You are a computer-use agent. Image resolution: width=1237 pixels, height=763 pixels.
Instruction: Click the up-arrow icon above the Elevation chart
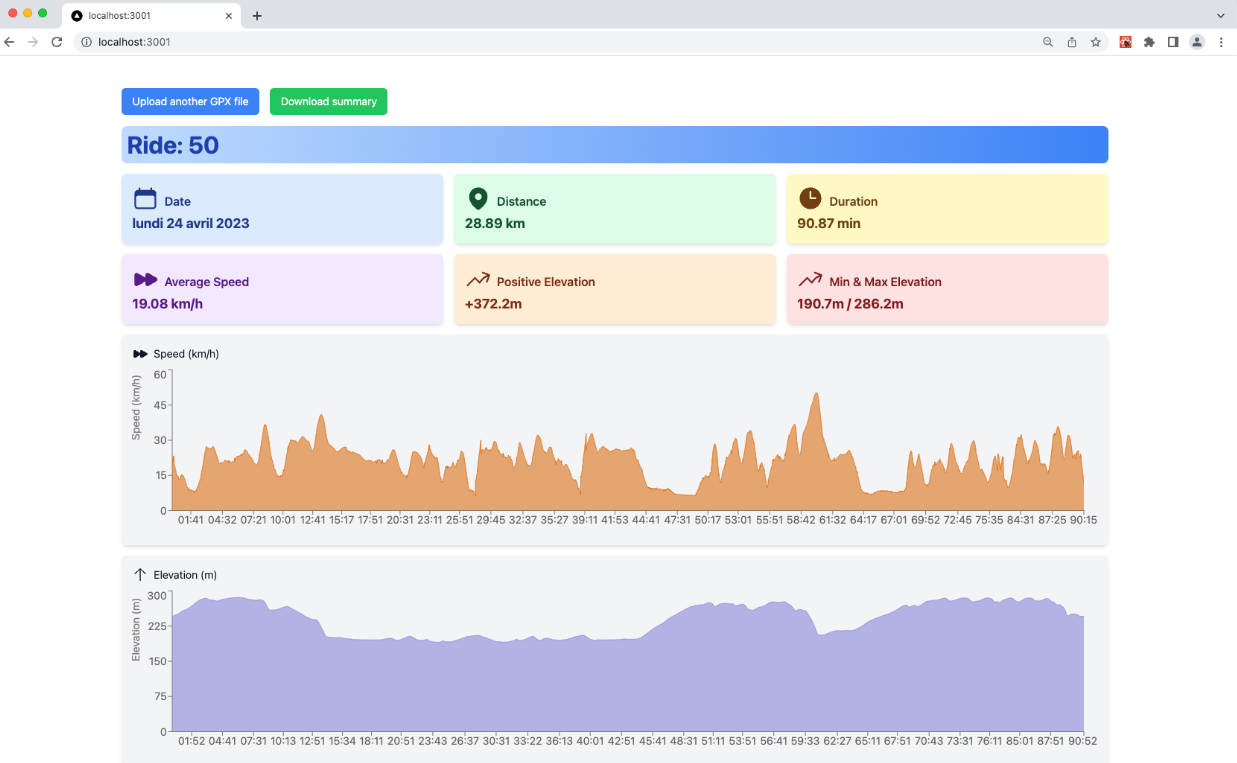[142, 574]
